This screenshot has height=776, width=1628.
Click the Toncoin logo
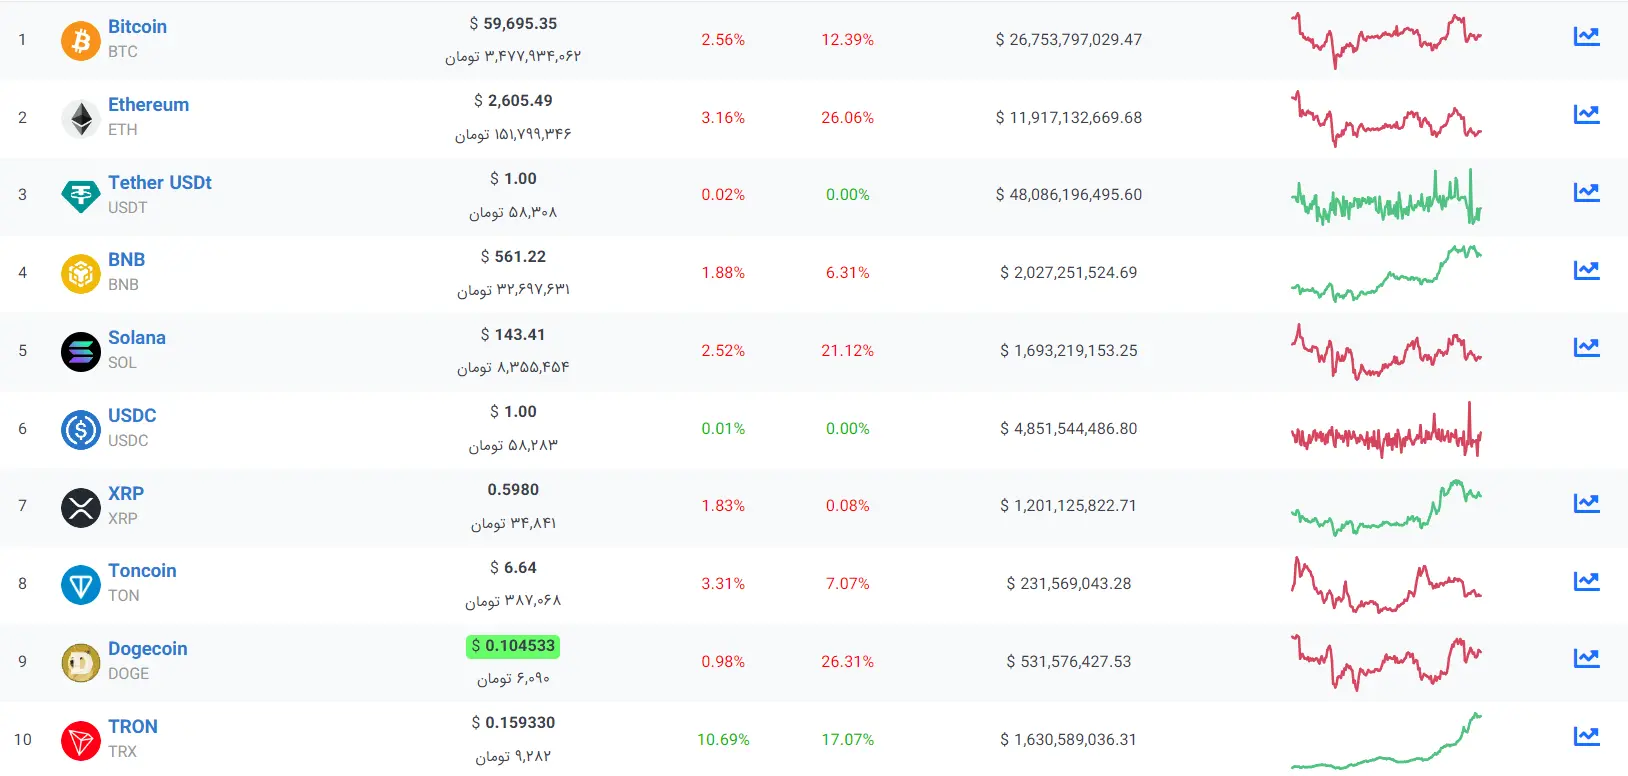81,585
